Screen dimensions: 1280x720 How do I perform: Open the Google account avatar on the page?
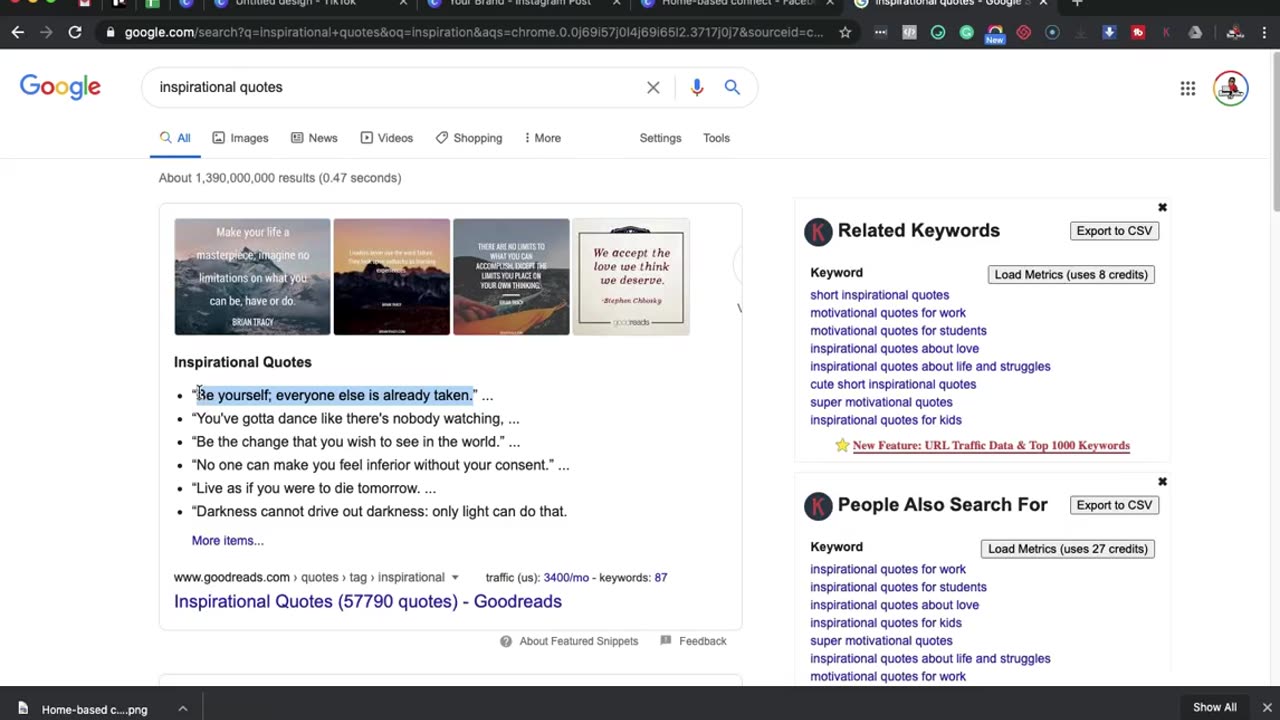1231,88
